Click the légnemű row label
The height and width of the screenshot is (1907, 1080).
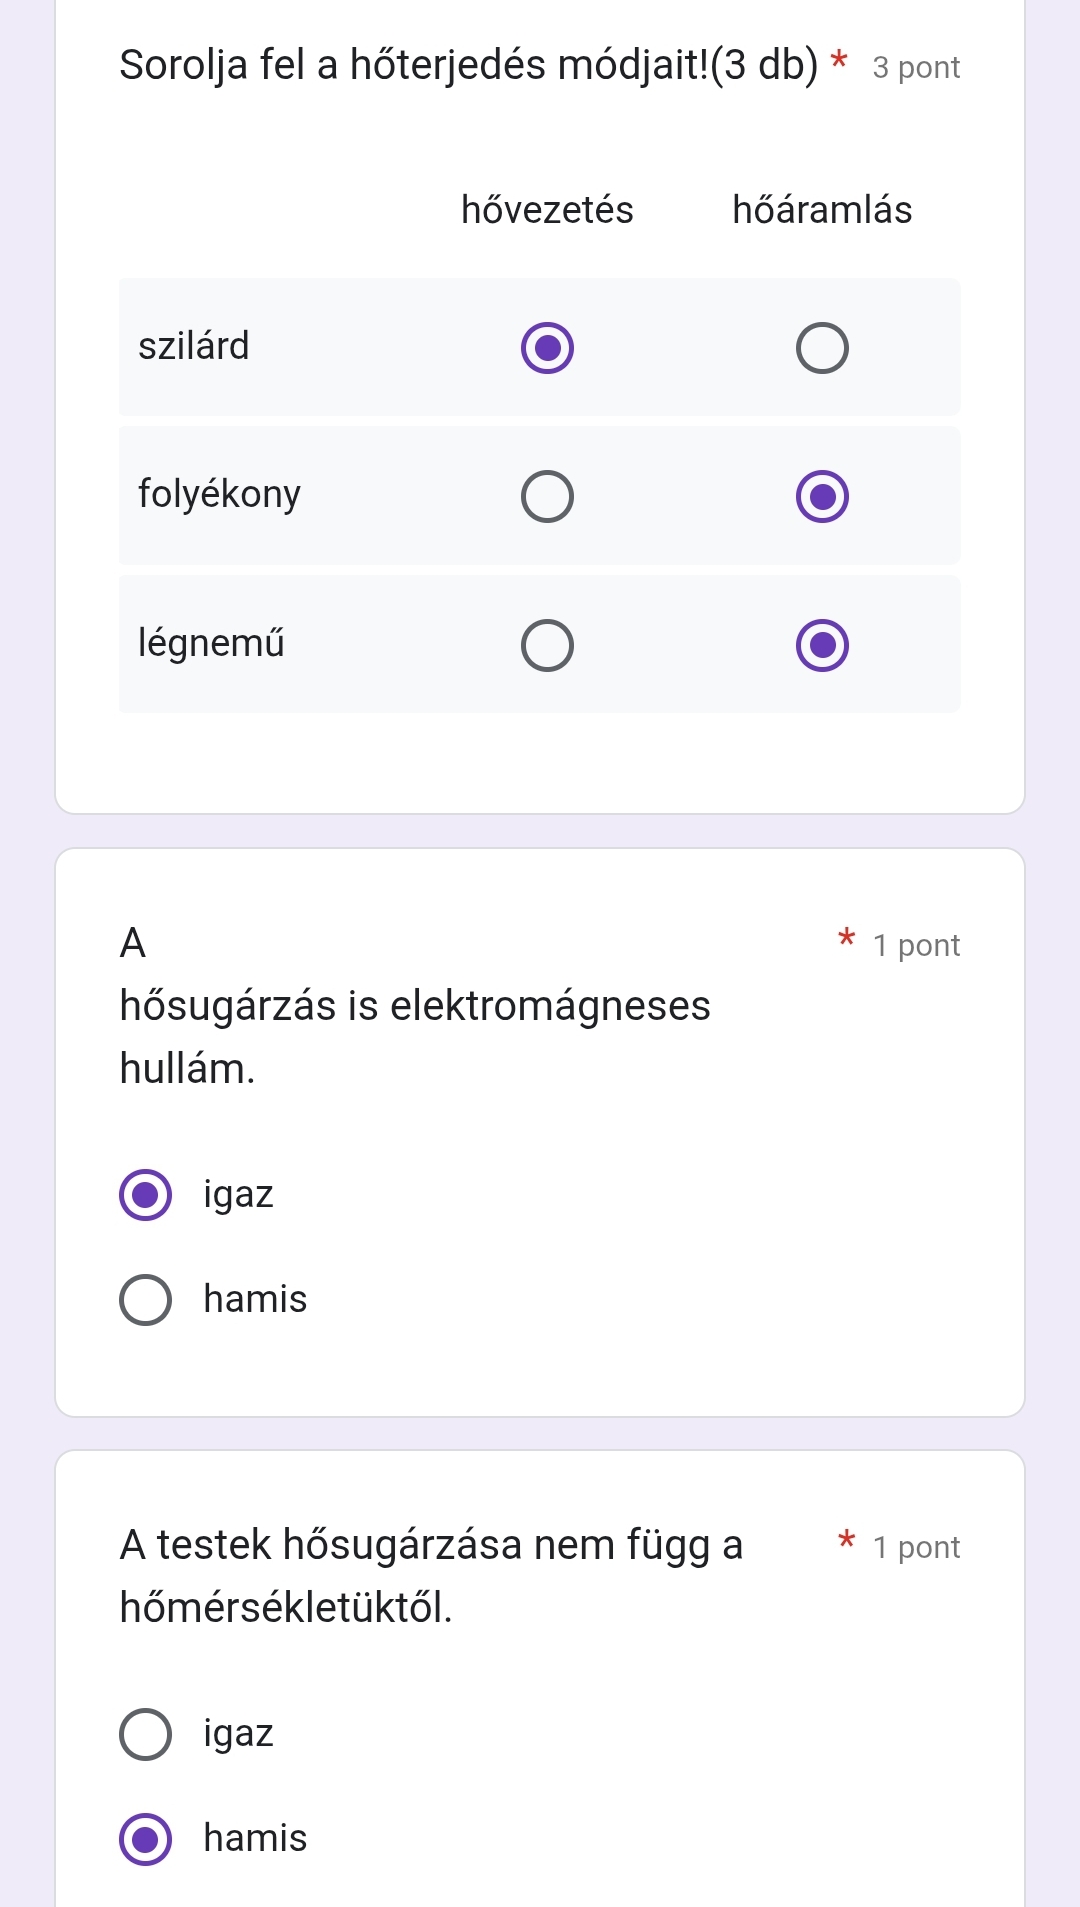coord(211,642)
